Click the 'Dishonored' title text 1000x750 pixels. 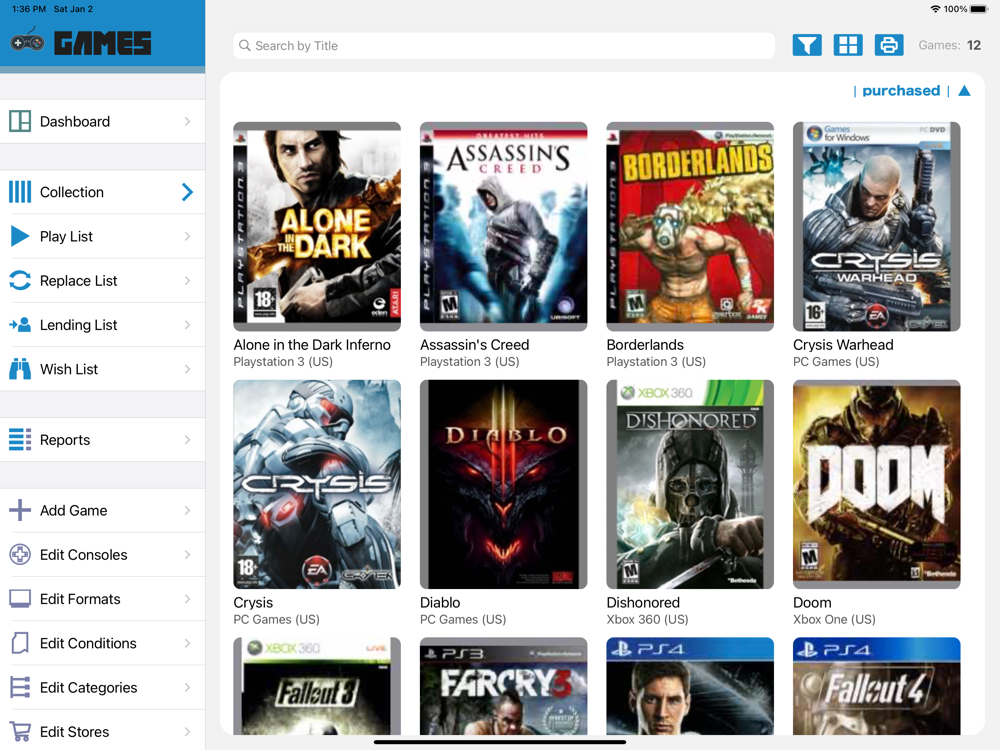643,603
